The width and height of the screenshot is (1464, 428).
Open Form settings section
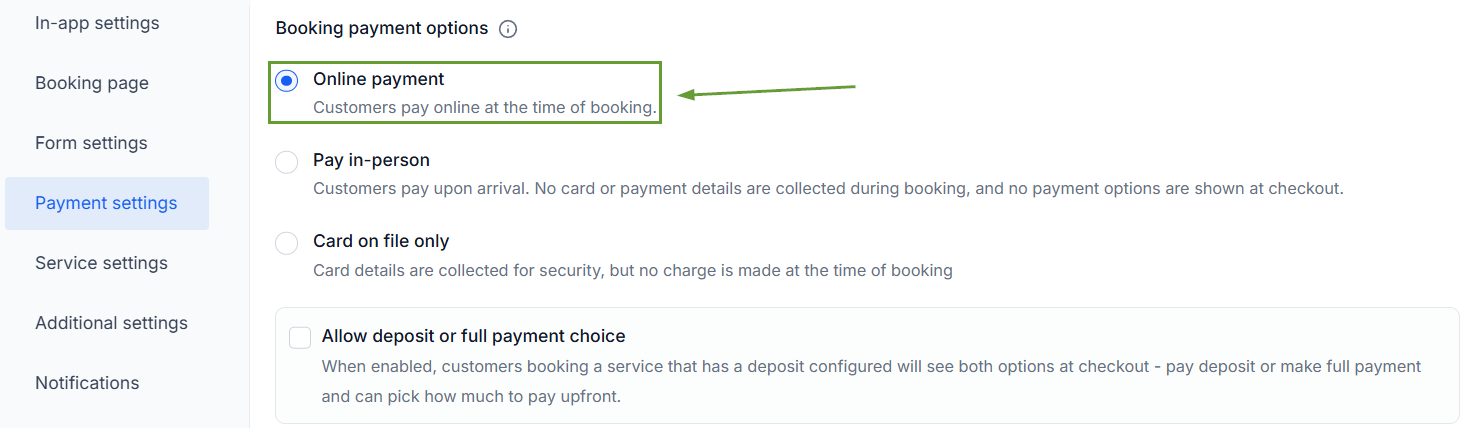[x=91, y=143]
